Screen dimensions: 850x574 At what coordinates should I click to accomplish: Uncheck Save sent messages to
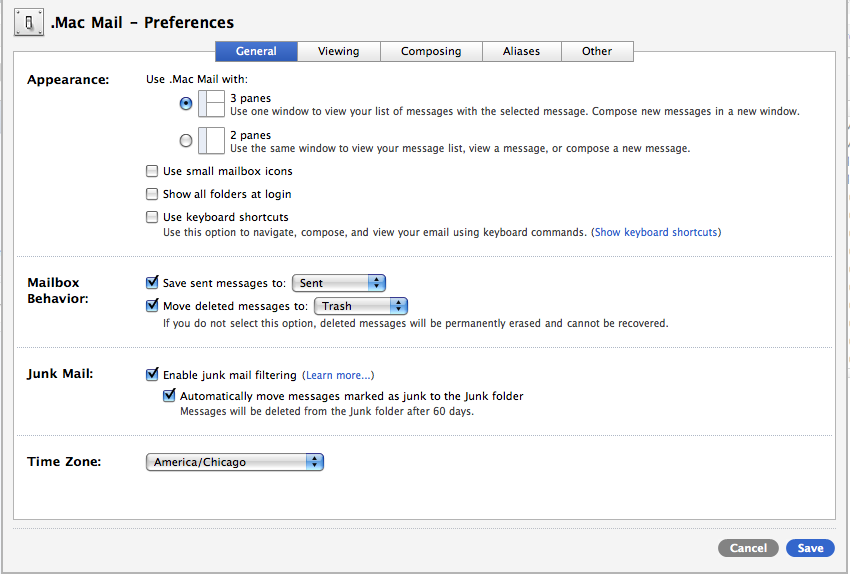(x=152, y=282)
